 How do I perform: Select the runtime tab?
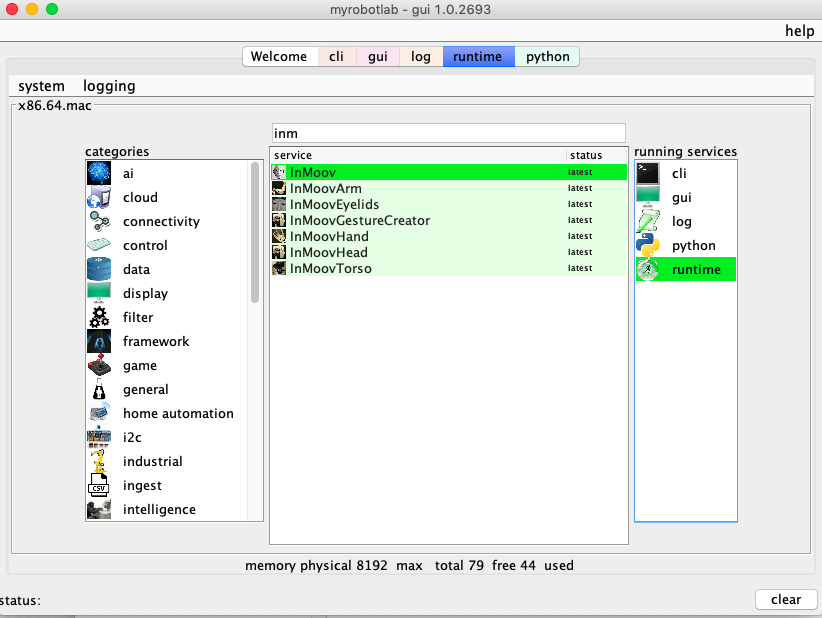pos(478,57)
